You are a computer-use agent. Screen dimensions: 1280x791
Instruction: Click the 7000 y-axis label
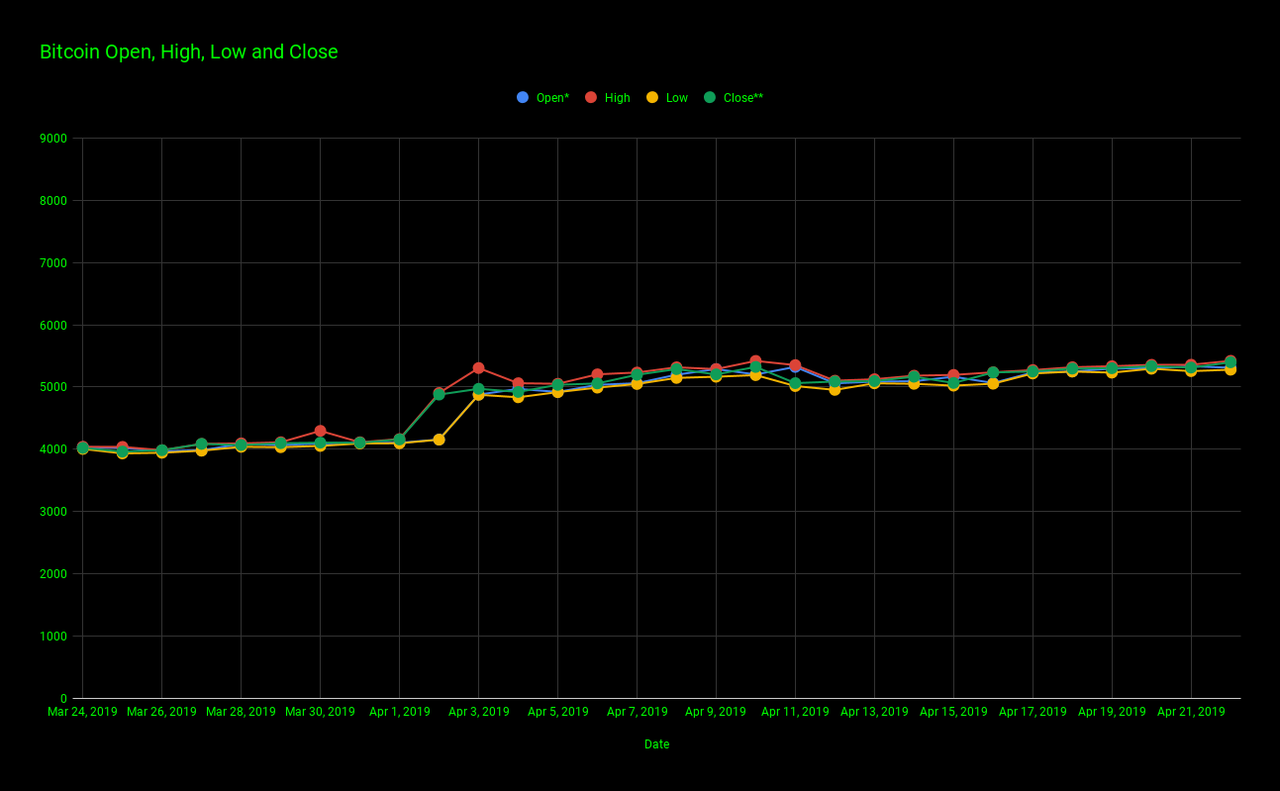coord(55,263)
